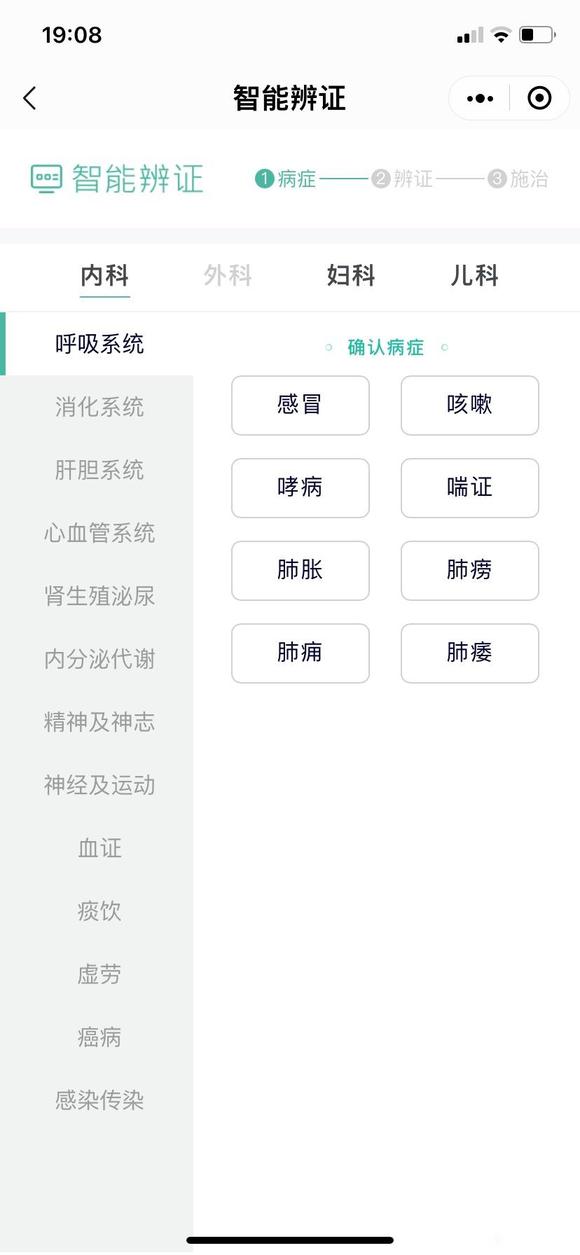
Task: Select the 咳嗽 symptom option
Action: (470, 405)
